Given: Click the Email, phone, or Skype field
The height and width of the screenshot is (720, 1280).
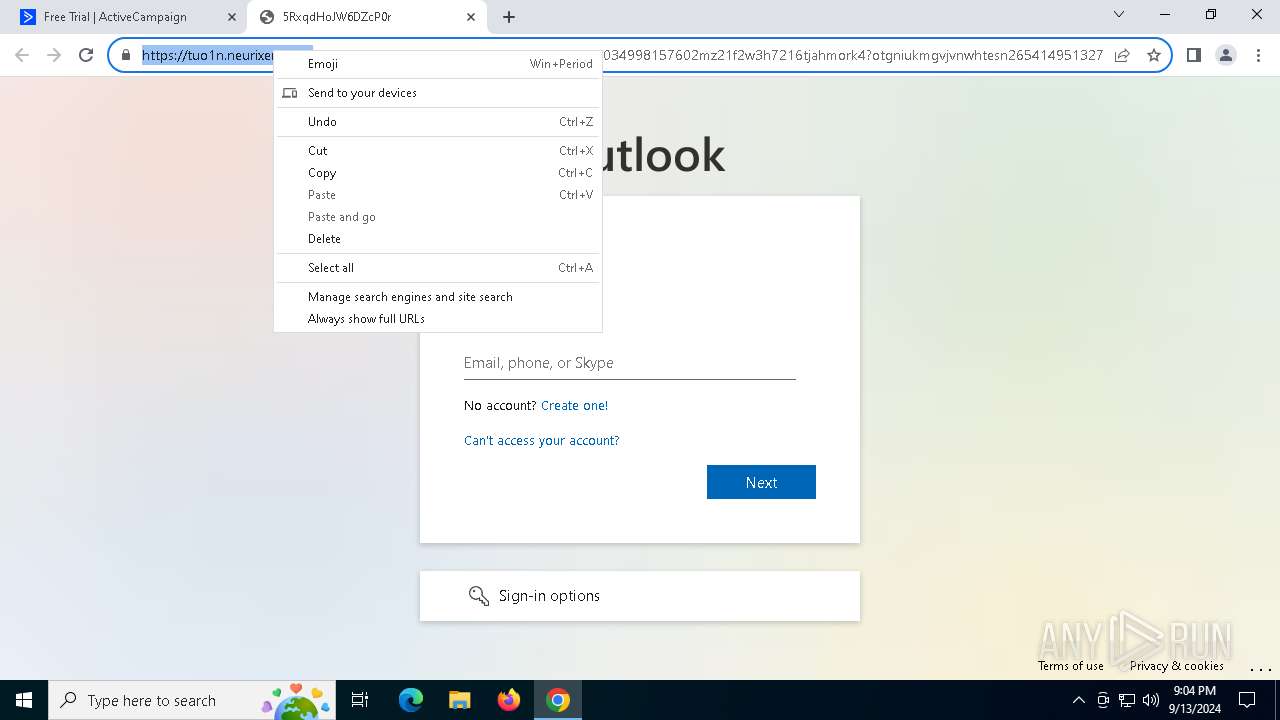Looking at the screenshot, I should point(630,363).
